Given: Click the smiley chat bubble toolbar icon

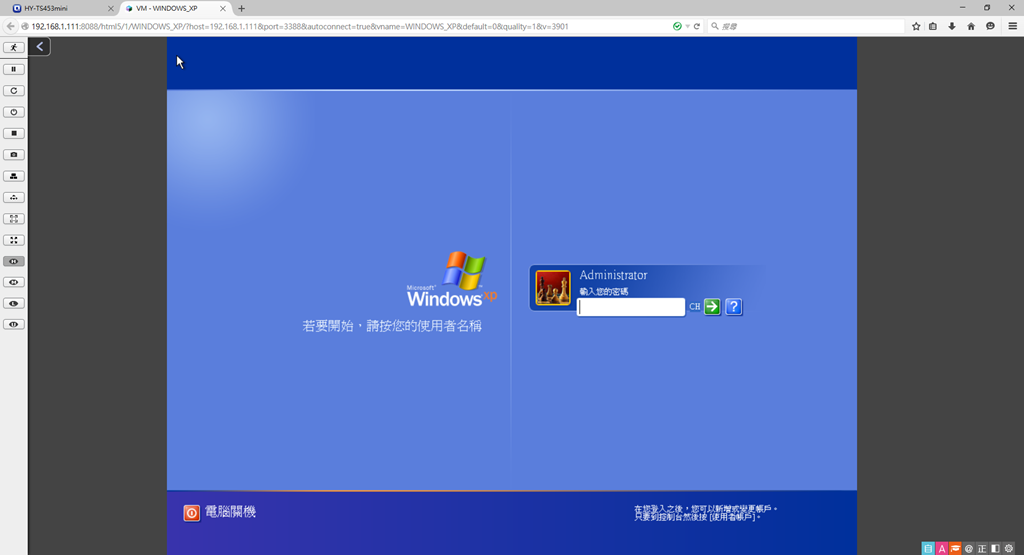Looking at the screenshot, I should [990, 26].
